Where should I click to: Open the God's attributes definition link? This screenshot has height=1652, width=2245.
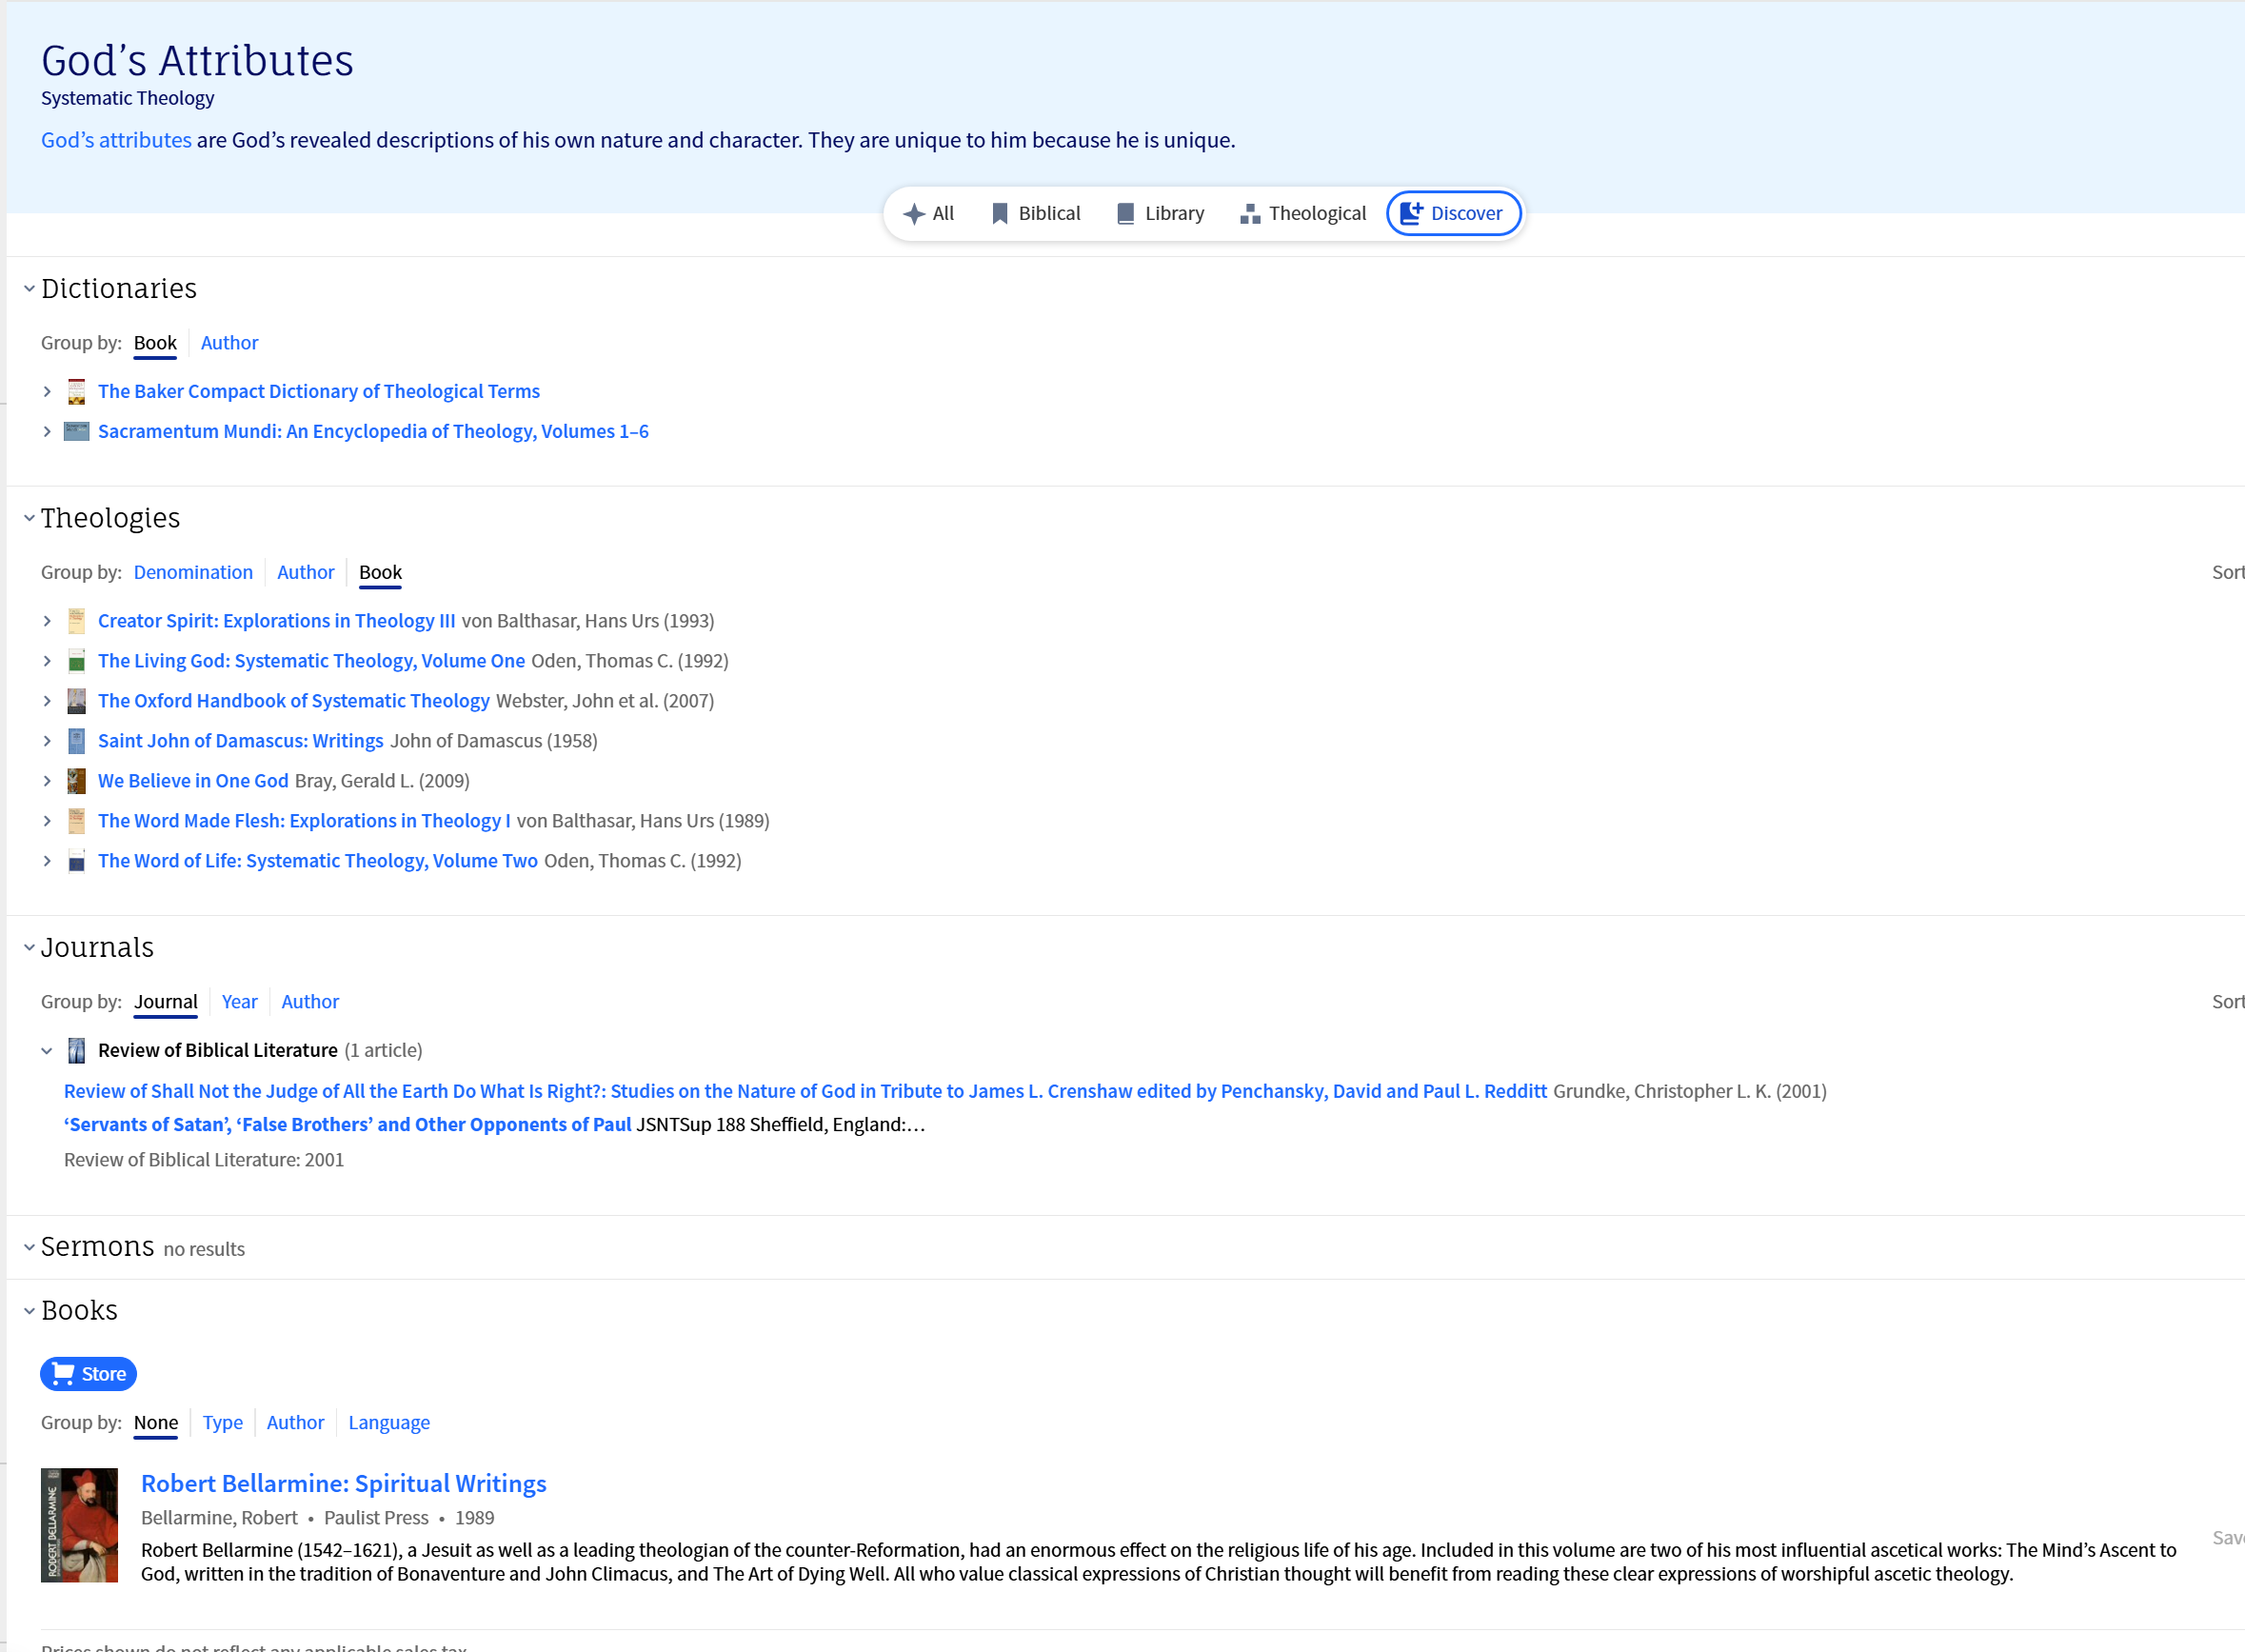[x=116, y=140]
